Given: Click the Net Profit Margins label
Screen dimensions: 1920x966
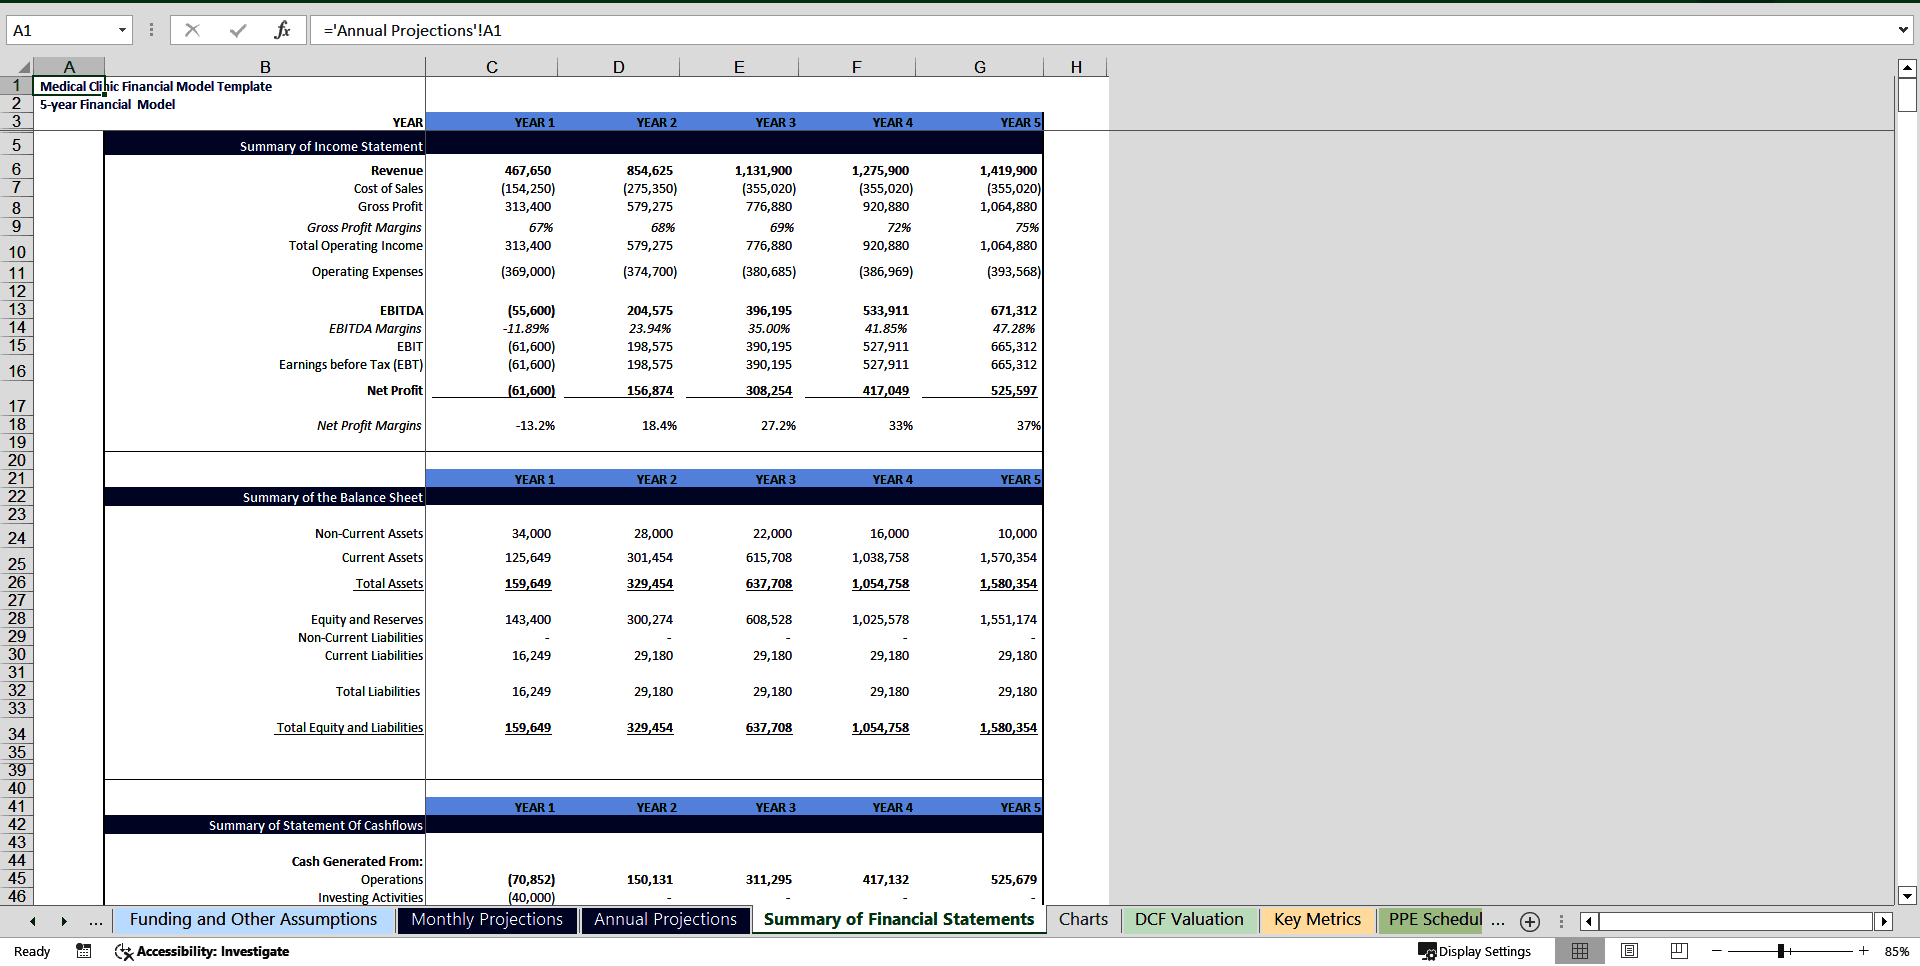Looking at the screenshot, I should click(369, 426).
